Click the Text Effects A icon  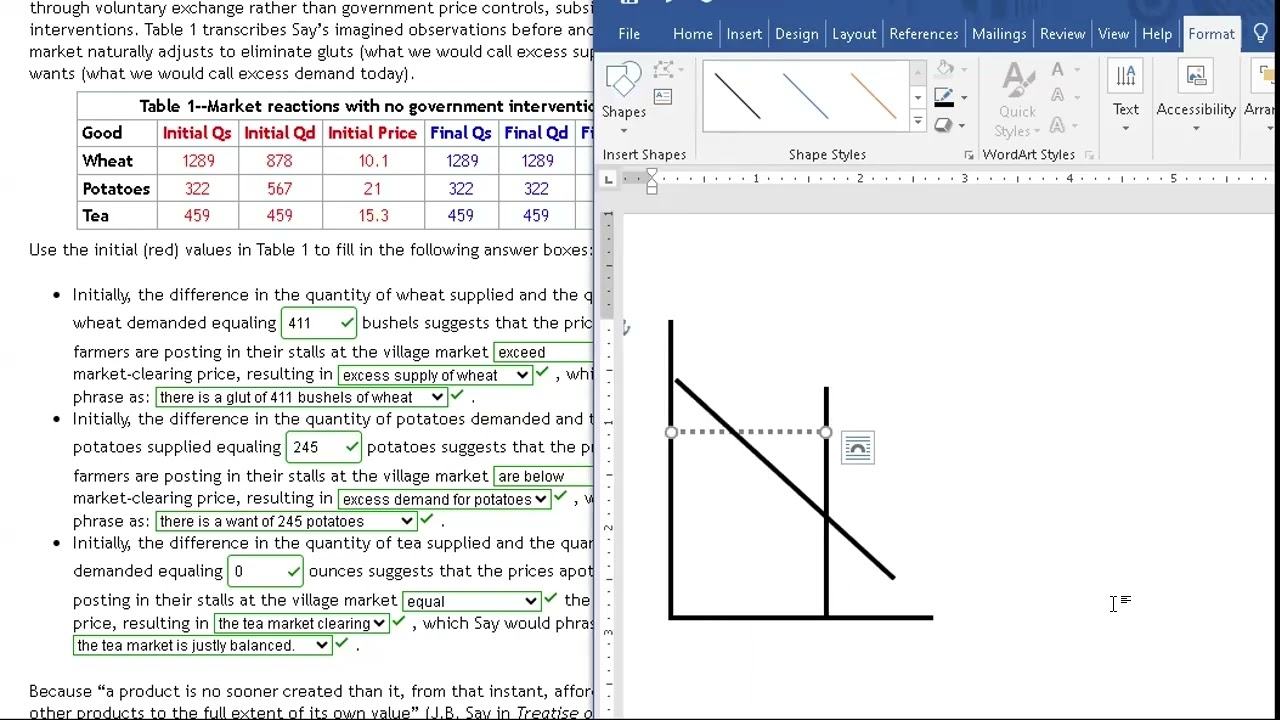pyautogui.click(x=1058, y=125)
